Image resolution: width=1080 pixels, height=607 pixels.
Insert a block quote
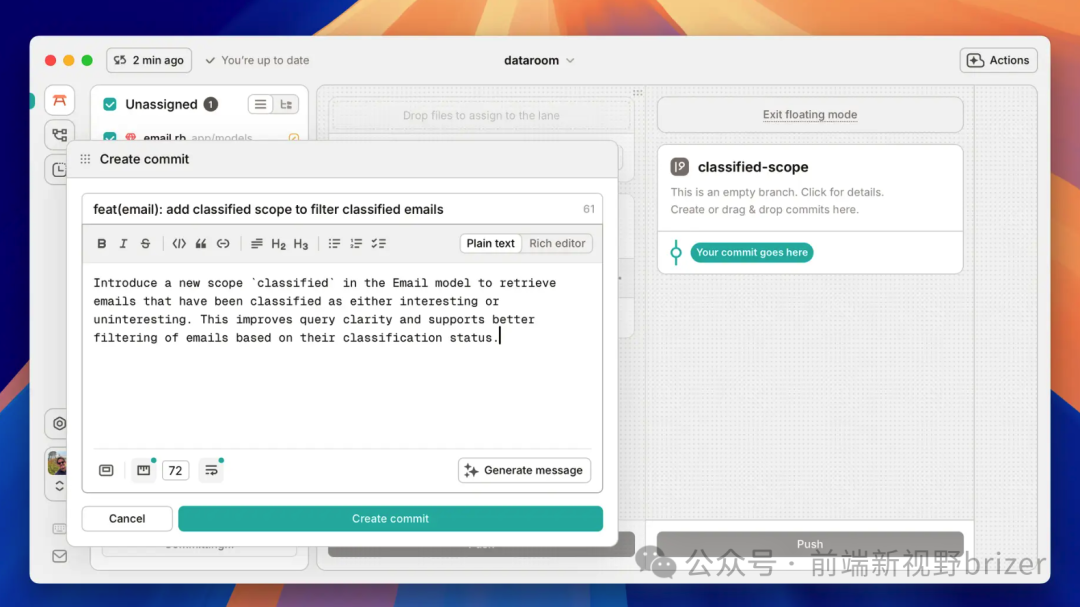(x=201, y=243)
